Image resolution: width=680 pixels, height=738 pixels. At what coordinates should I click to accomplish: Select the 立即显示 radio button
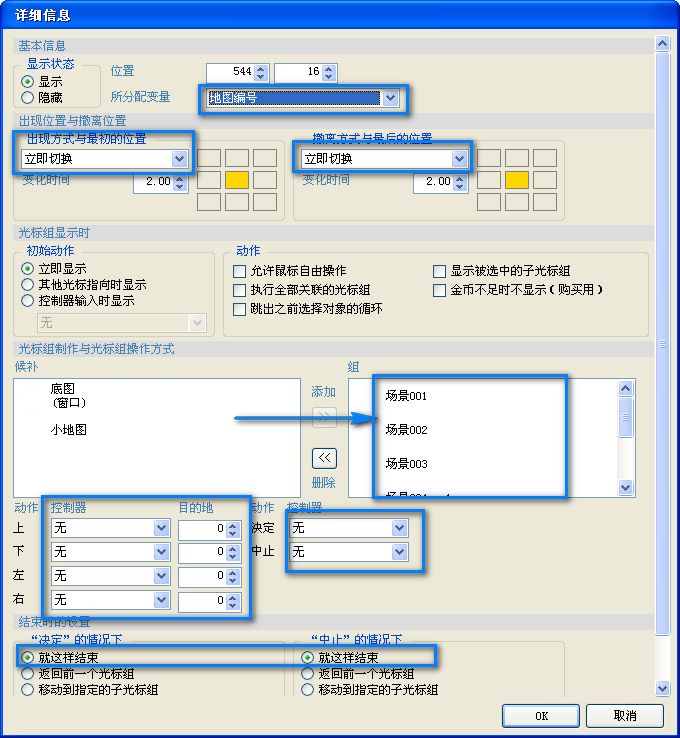click(27, 269)
